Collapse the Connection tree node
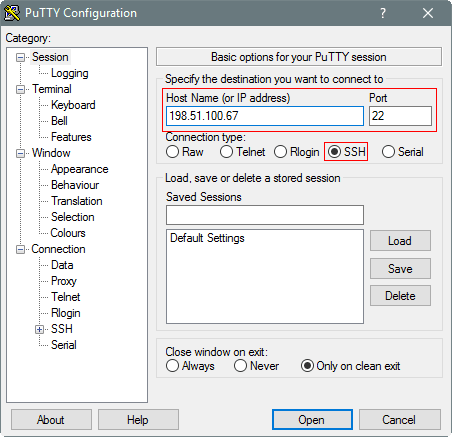 tap(20, 250)
